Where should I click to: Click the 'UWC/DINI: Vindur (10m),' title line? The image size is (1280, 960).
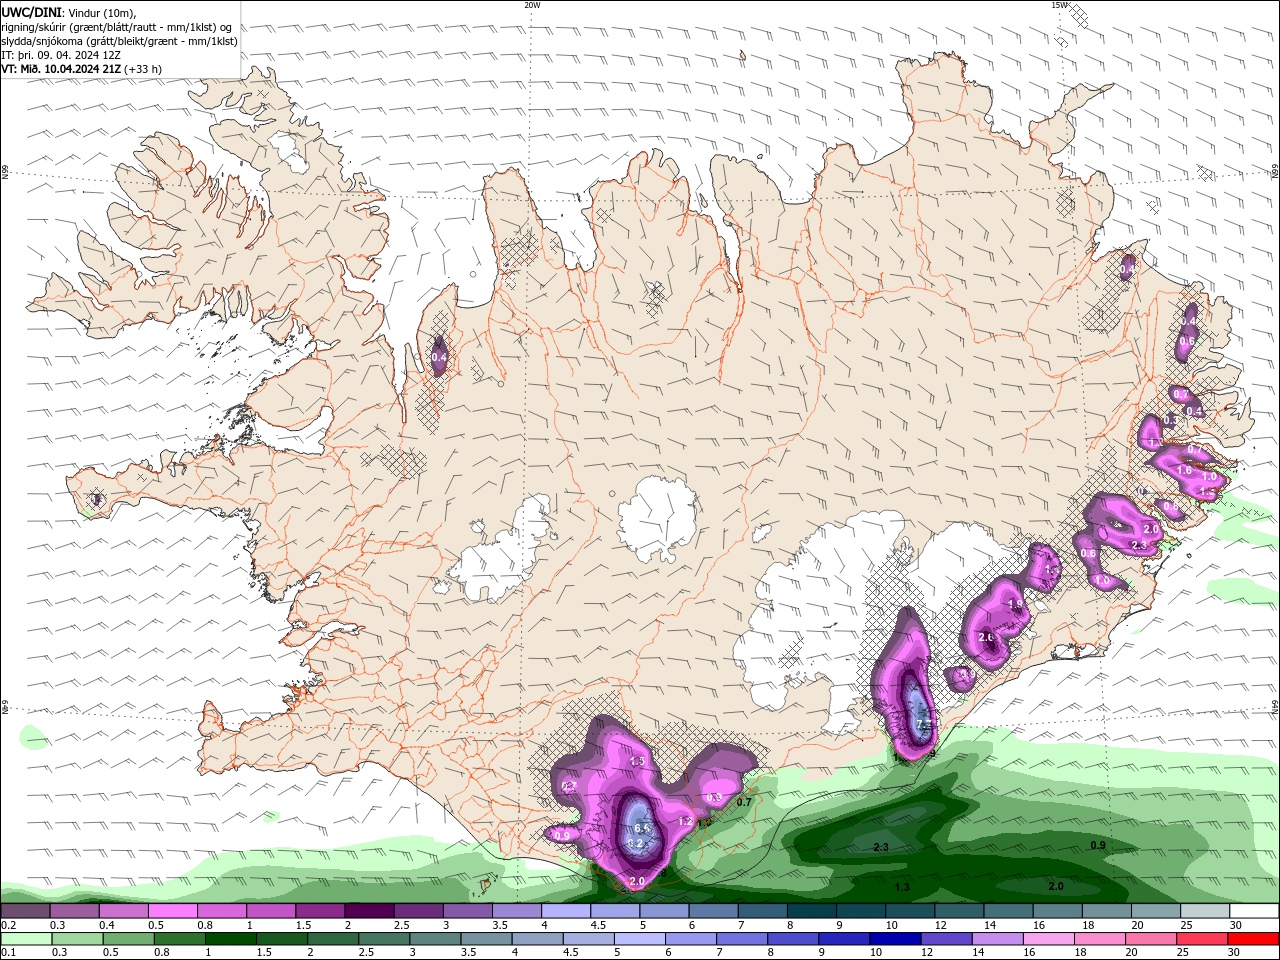click(x=70, y=12)
